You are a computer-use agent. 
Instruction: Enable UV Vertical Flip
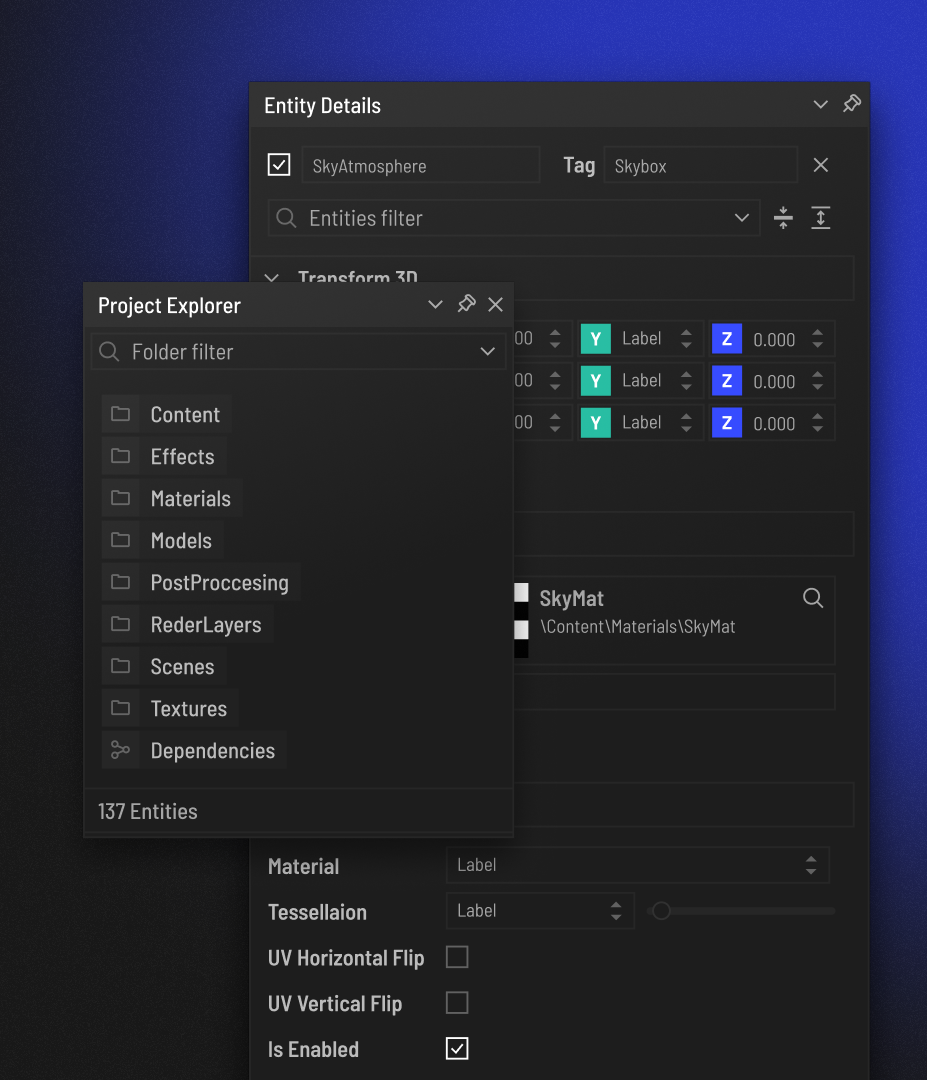pos(457,1003)
